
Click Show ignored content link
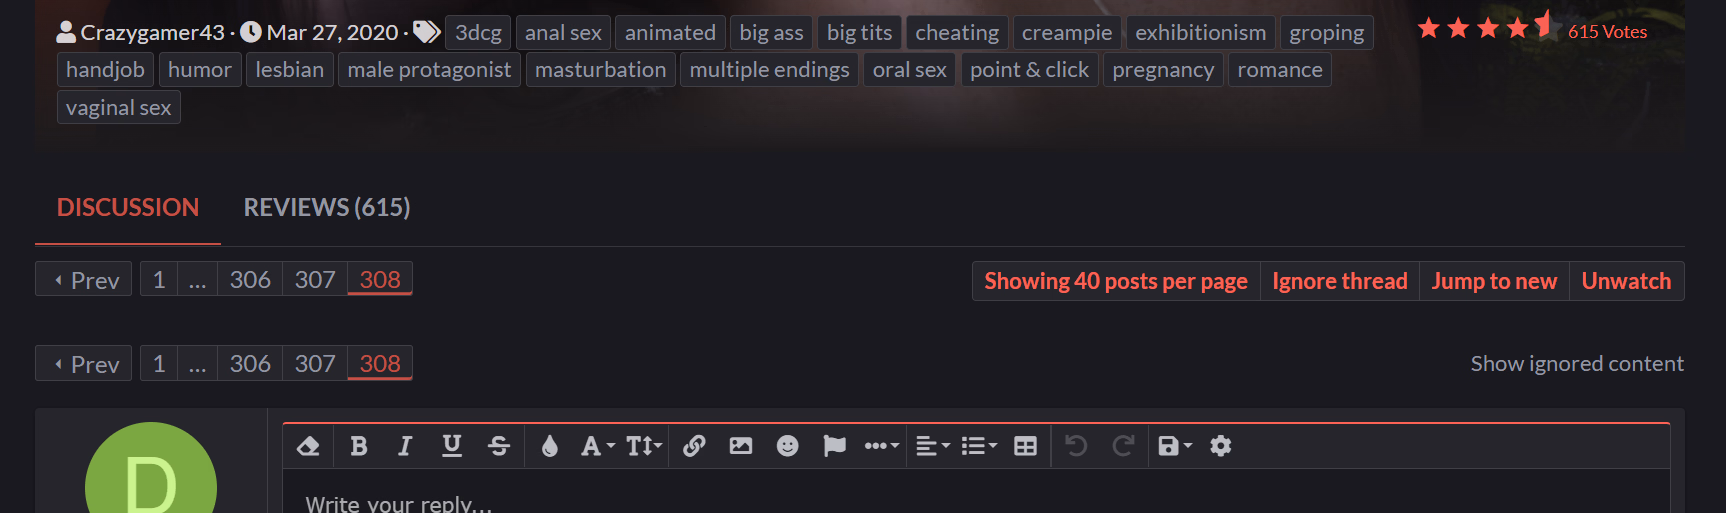[1577, 364]
